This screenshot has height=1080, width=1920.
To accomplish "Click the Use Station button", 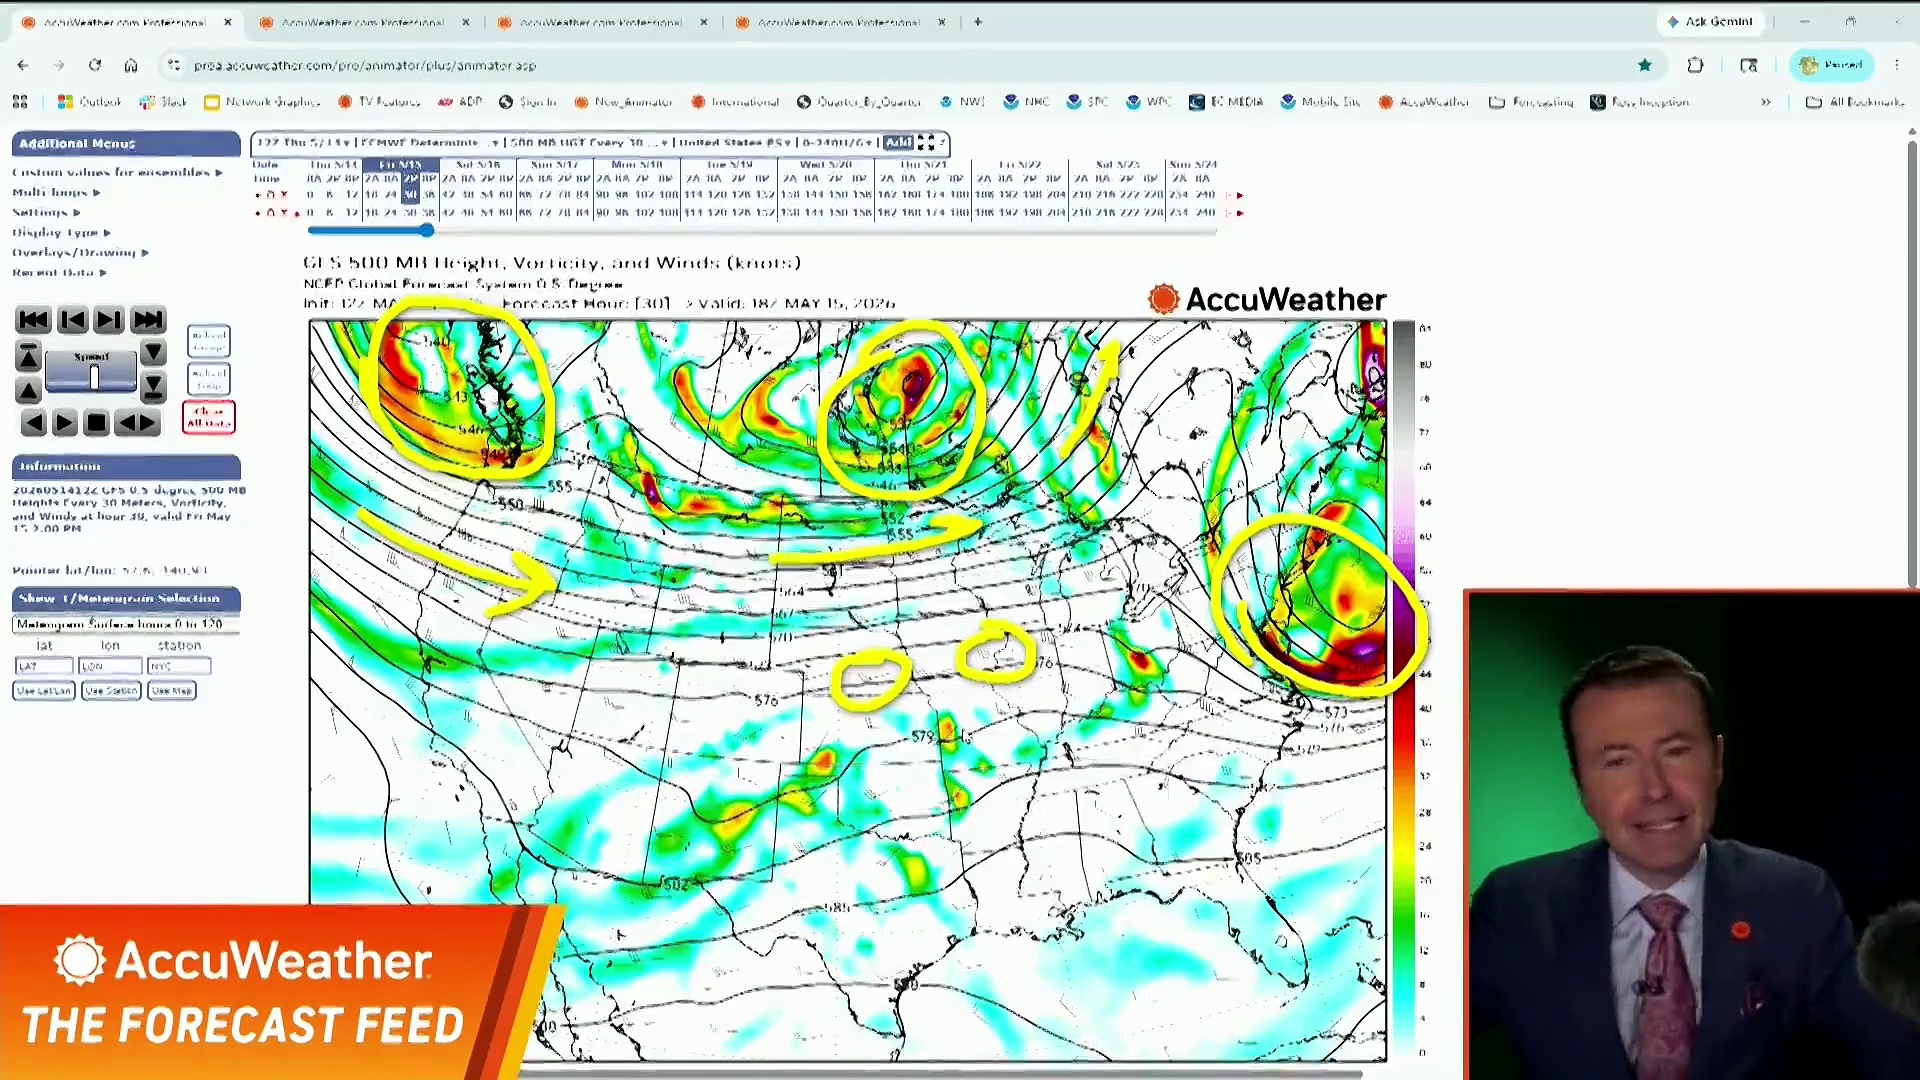I will (x=111, y=691).
